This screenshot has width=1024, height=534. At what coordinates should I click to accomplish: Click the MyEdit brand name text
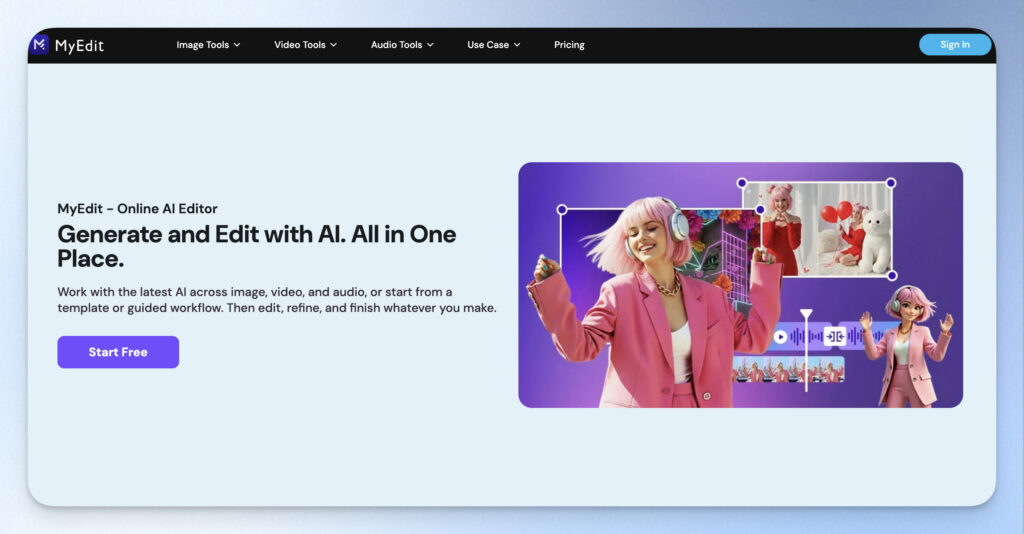click(79, 45)
